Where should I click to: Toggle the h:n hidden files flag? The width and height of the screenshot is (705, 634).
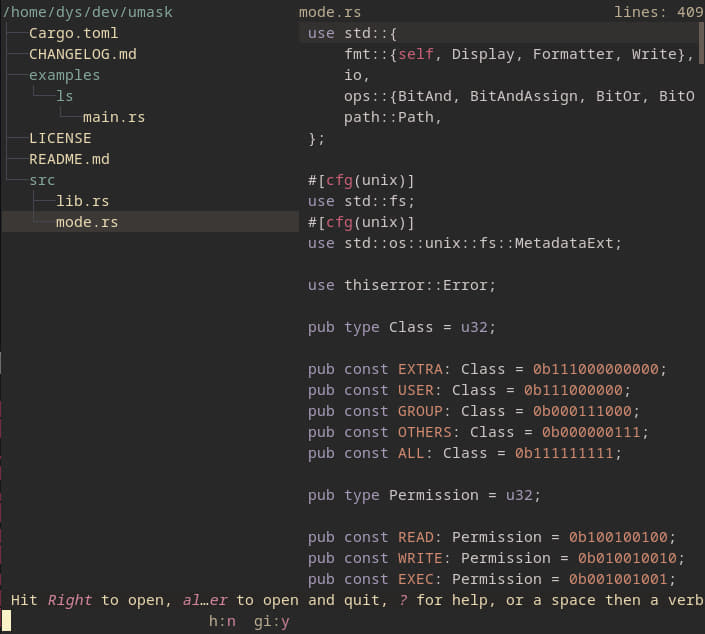[x=222, y=621]
